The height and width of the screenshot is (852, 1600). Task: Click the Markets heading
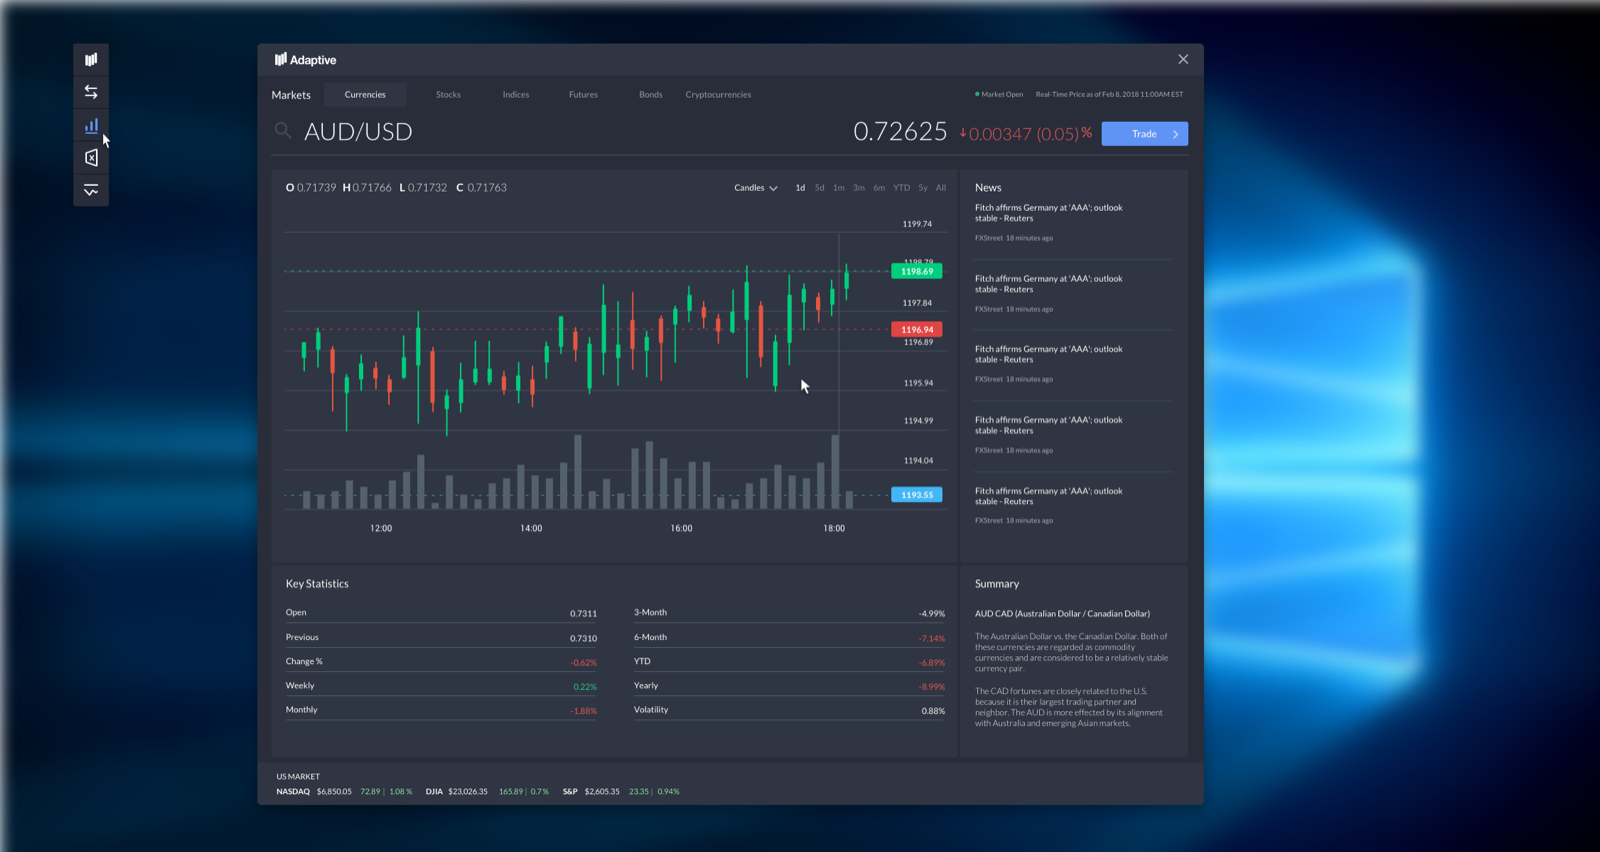click(291, 95)
